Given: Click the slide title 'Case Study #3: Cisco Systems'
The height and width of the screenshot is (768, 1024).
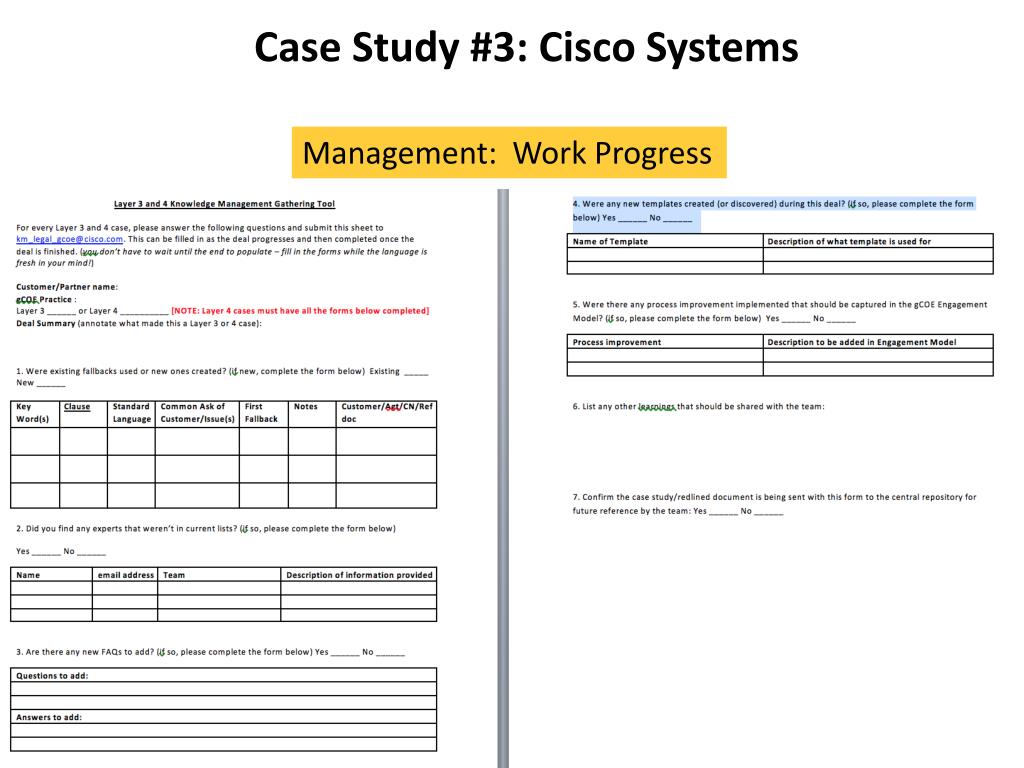Looking at the screenshot, I should (x=526, y=47).
